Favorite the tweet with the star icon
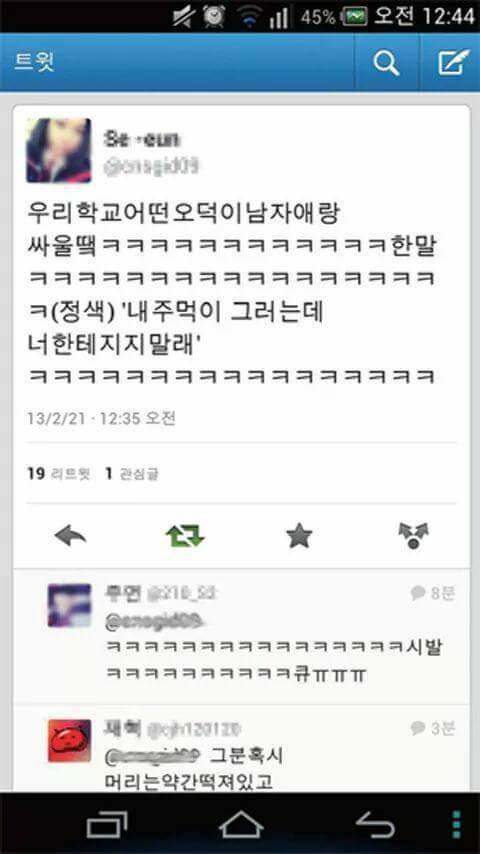The image size is (480, 854). pos(299,536)
